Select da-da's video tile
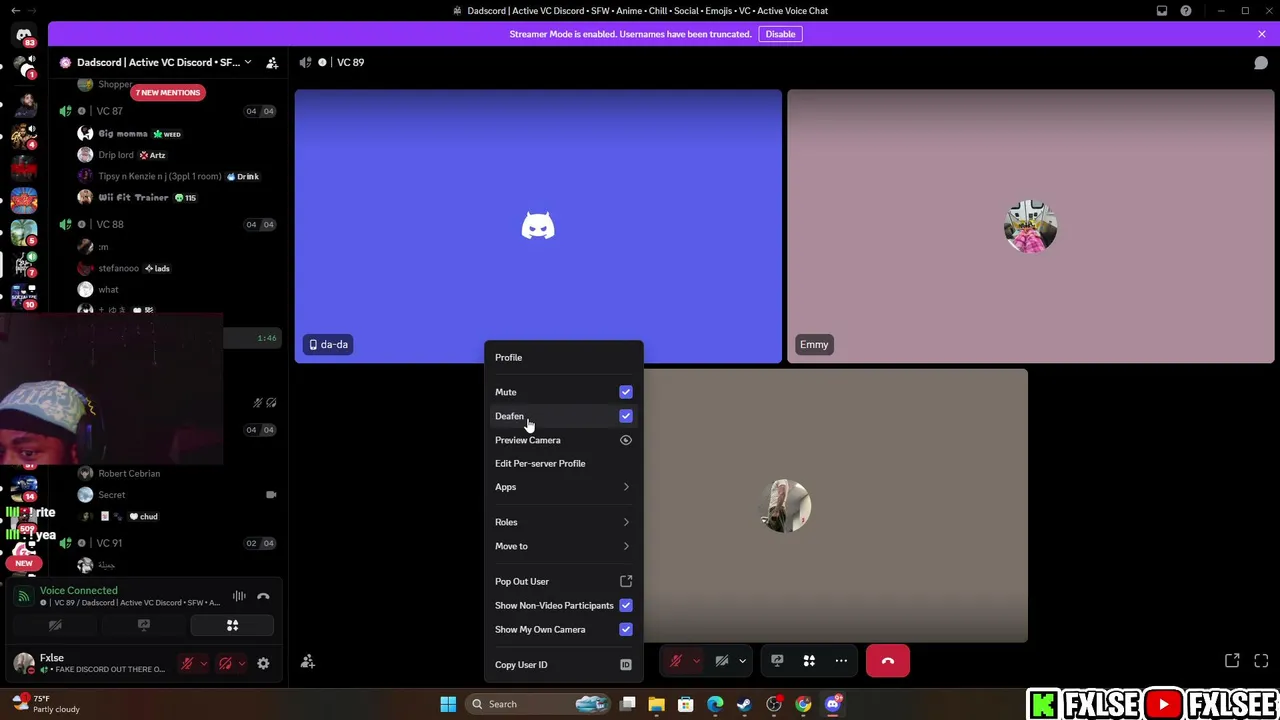1280x720 pixels. pos(538,226)
